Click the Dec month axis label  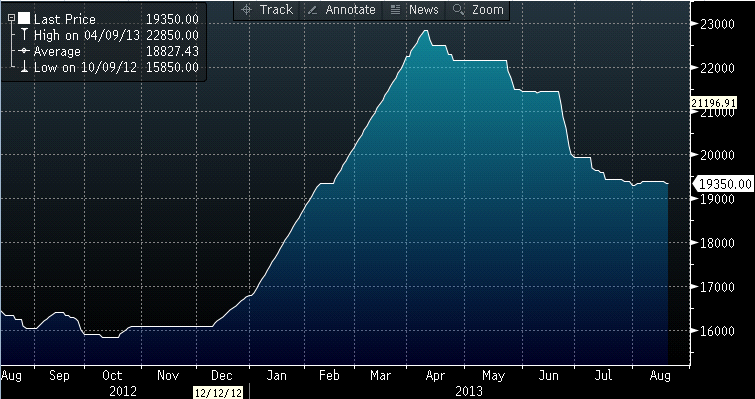tap(222, 375)
